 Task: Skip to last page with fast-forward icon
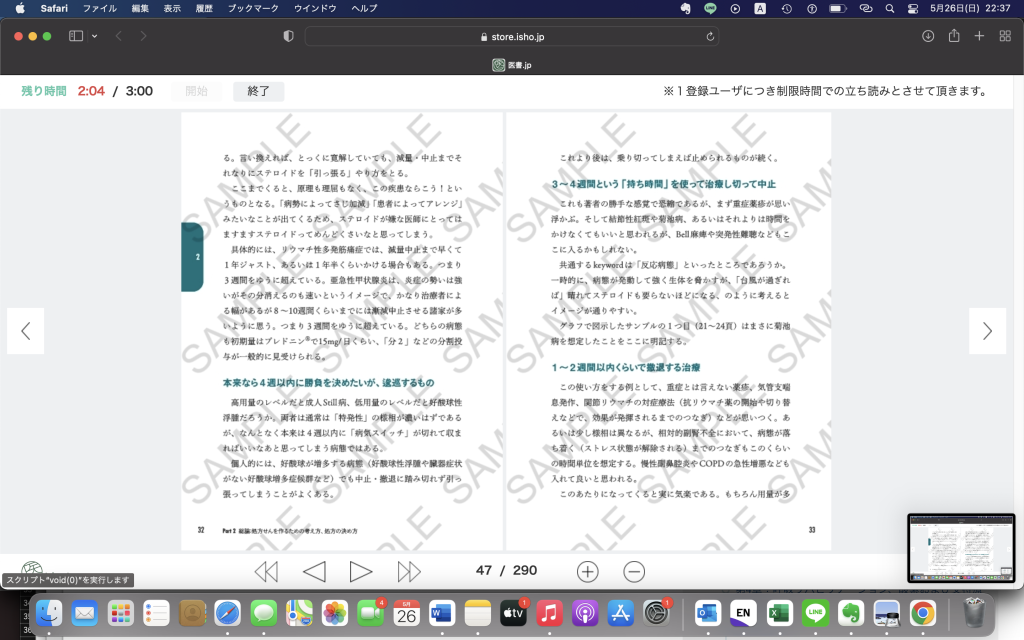click(x=409, y=571)
